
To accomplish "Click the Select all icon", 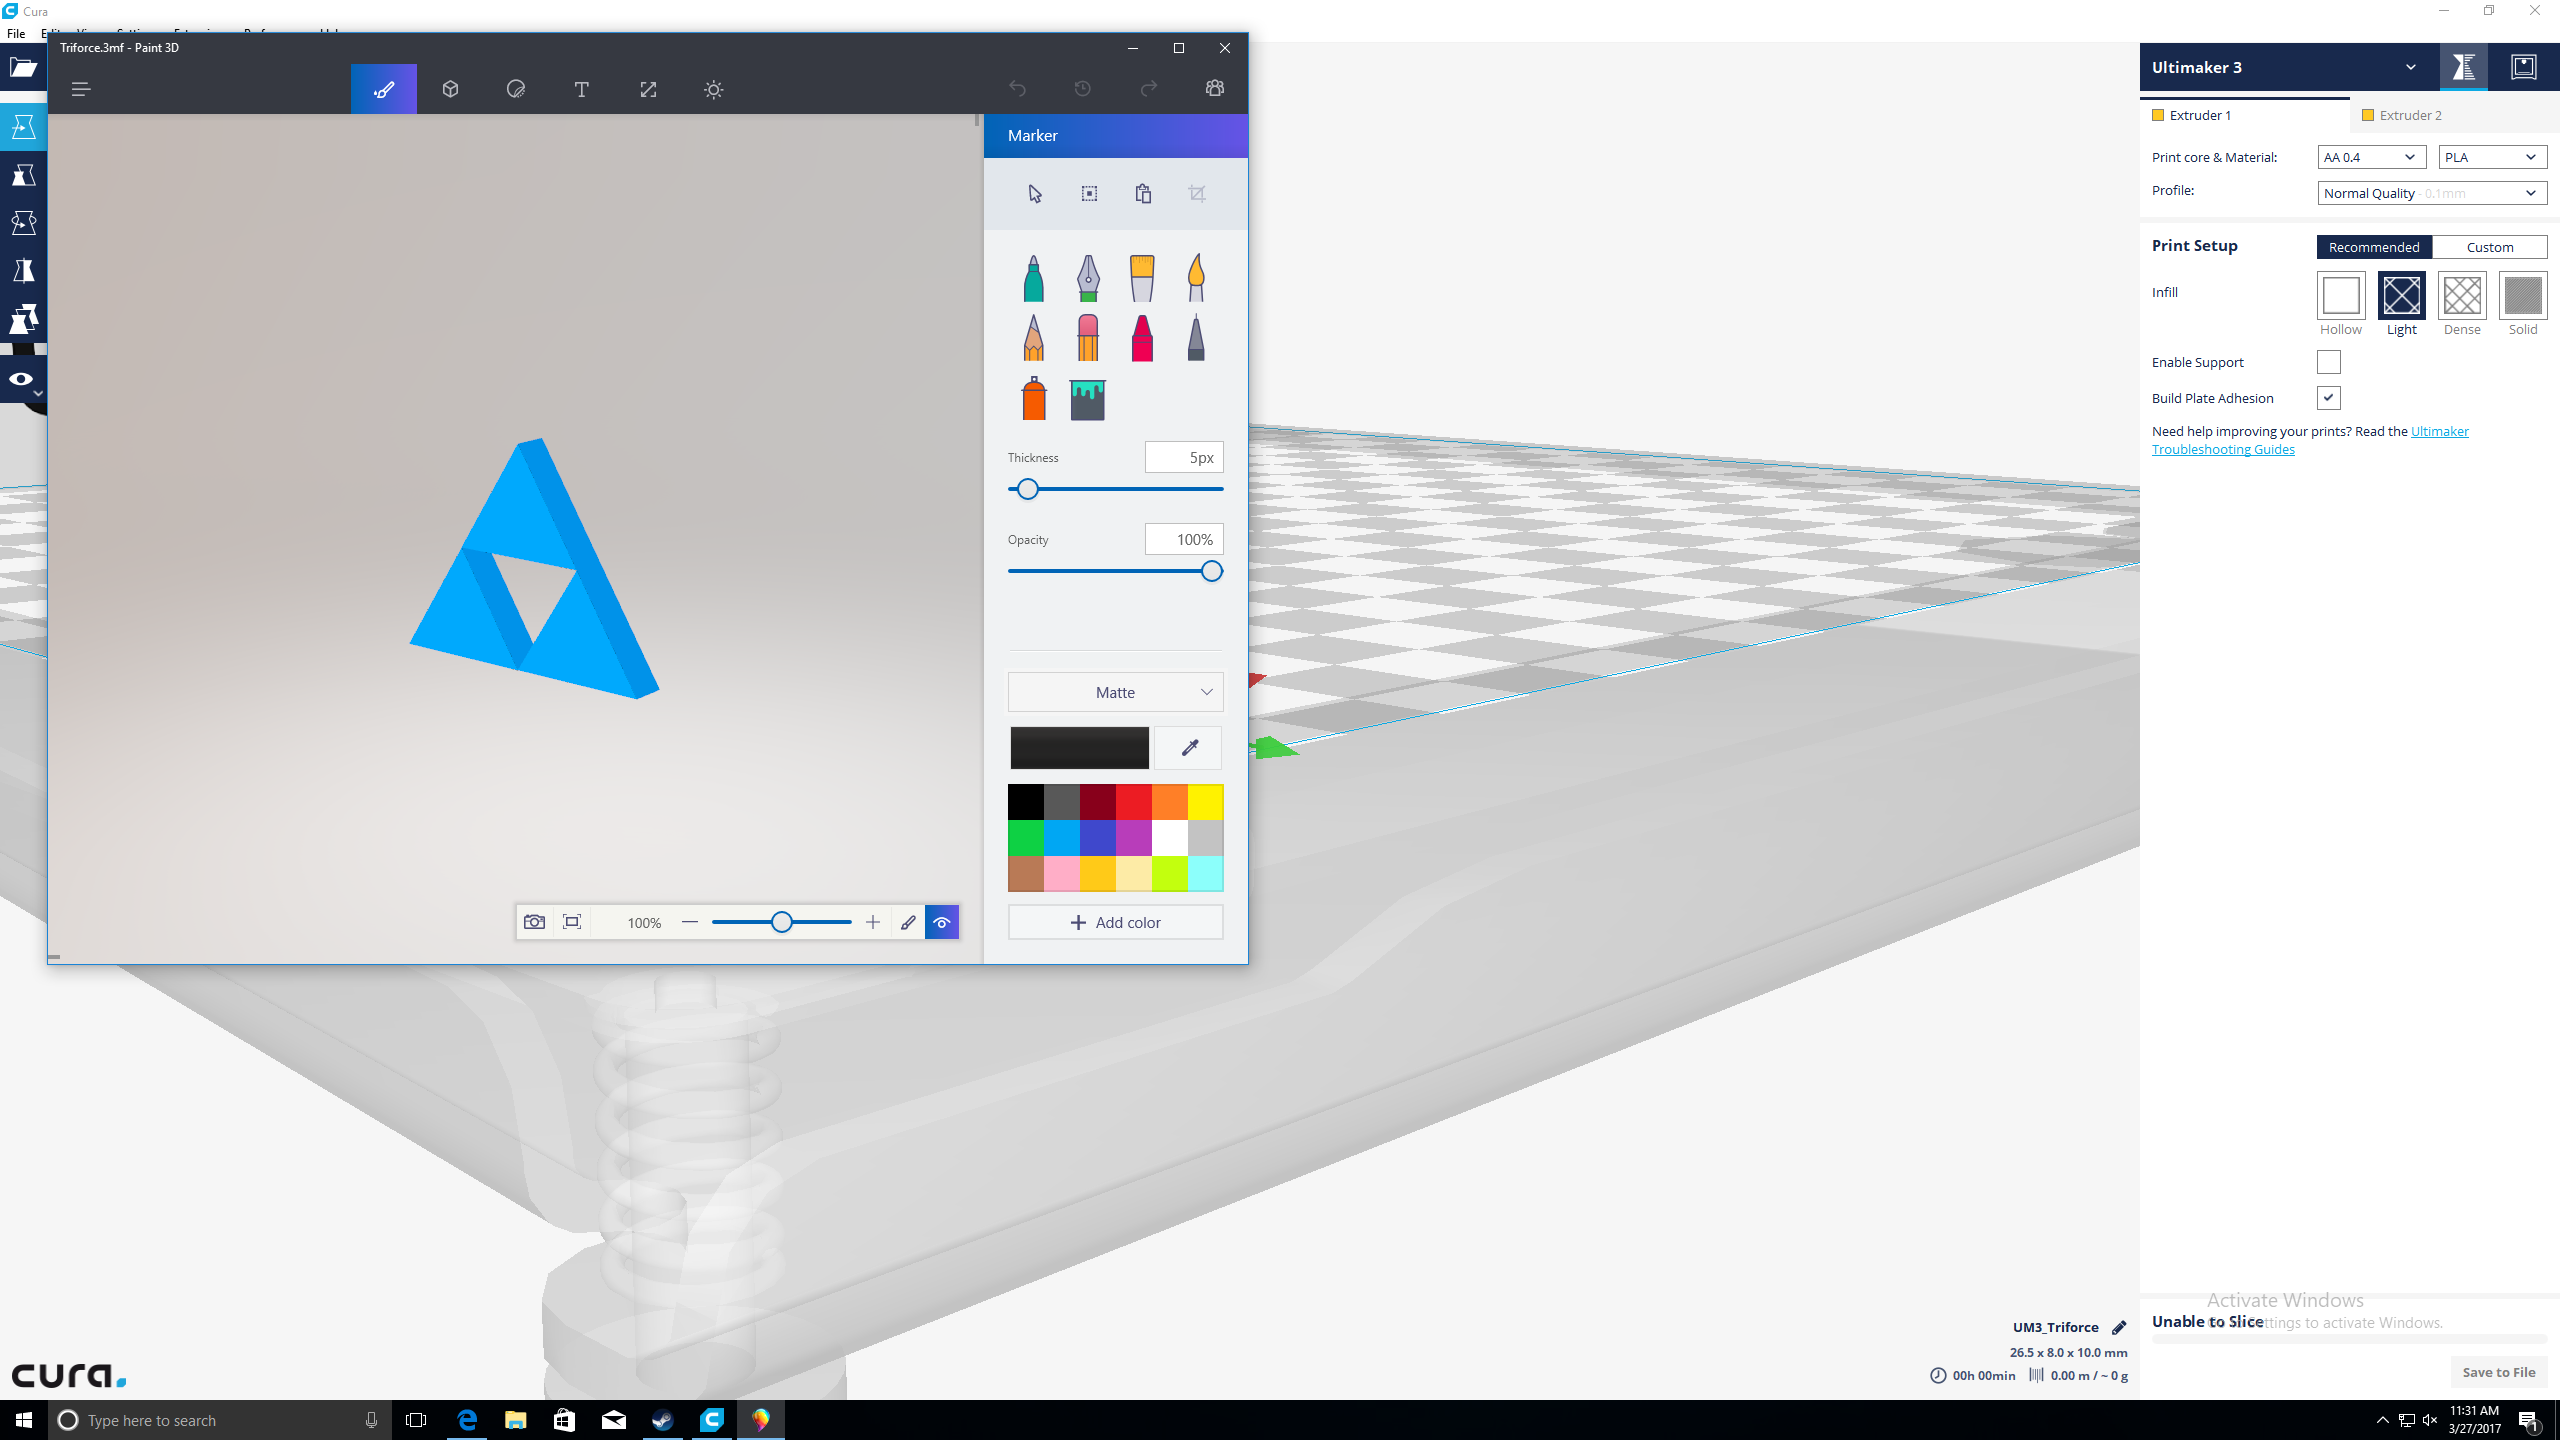I will [x=1089, y=194].
